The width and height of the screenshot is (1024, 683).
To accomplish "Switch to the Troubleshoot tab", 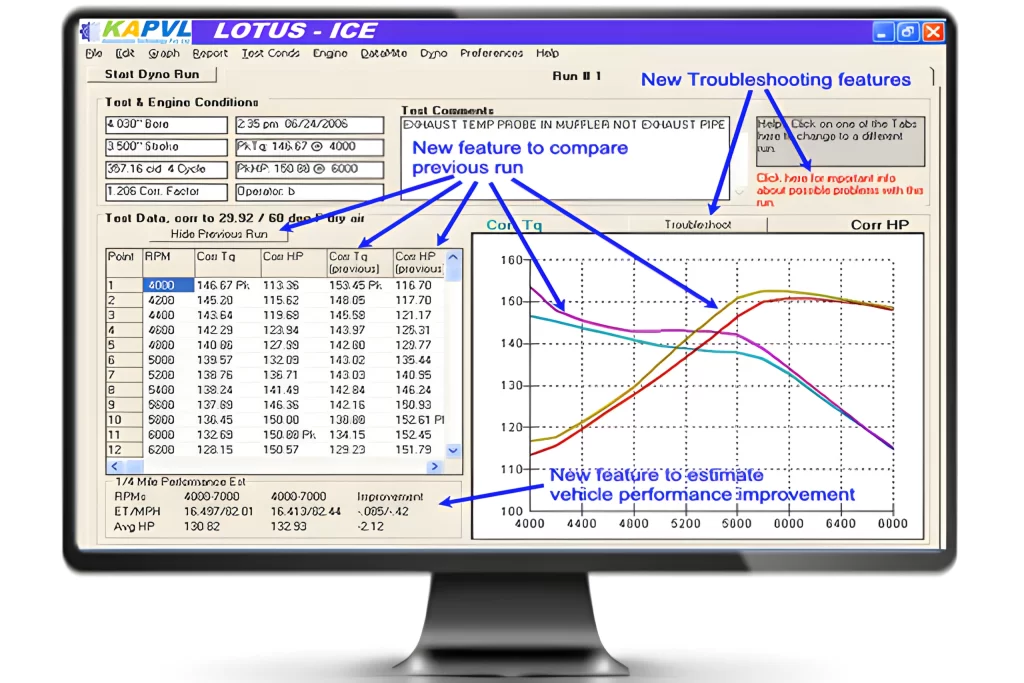I will tap(698, 225).
